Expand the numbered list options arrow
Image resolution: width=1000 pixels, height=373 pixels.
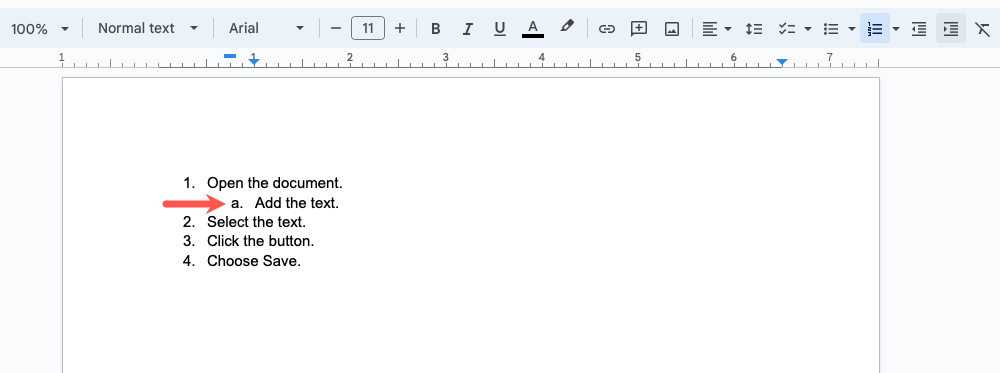pos(896,29)
